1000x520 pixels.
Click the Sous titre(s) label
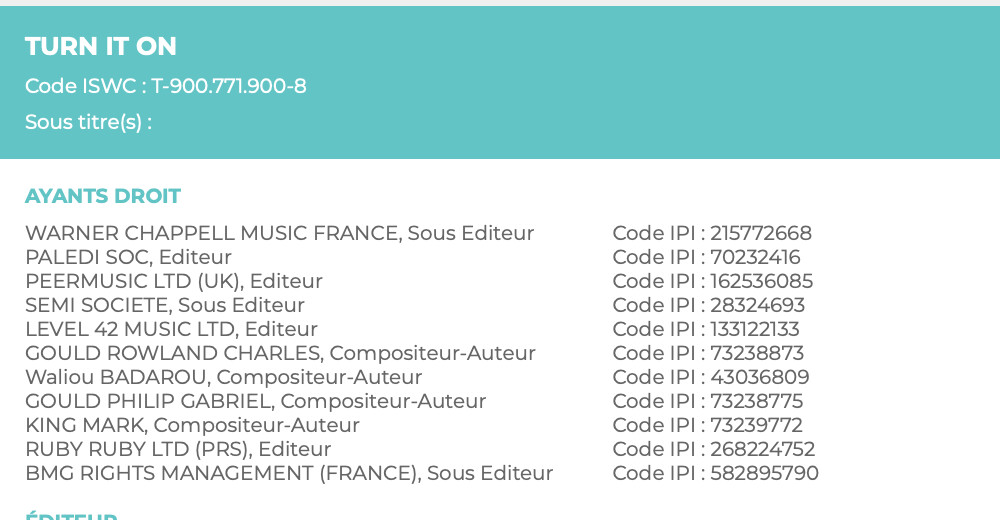pyautogui.click(x=88, y=122)
